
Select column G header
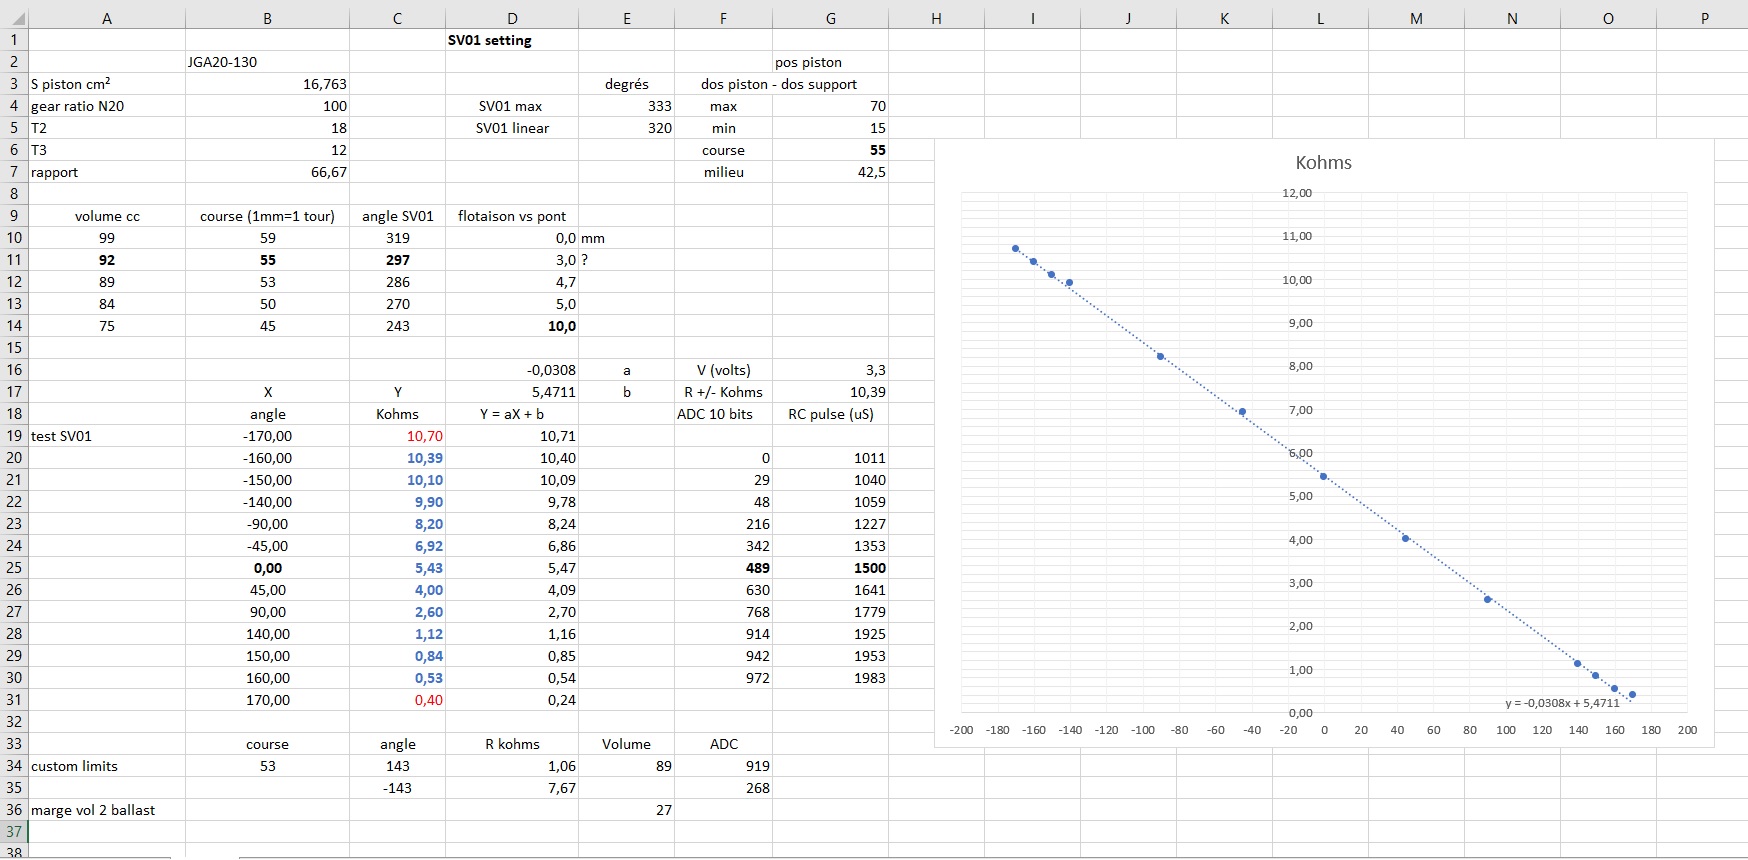[x=830, y=18]
